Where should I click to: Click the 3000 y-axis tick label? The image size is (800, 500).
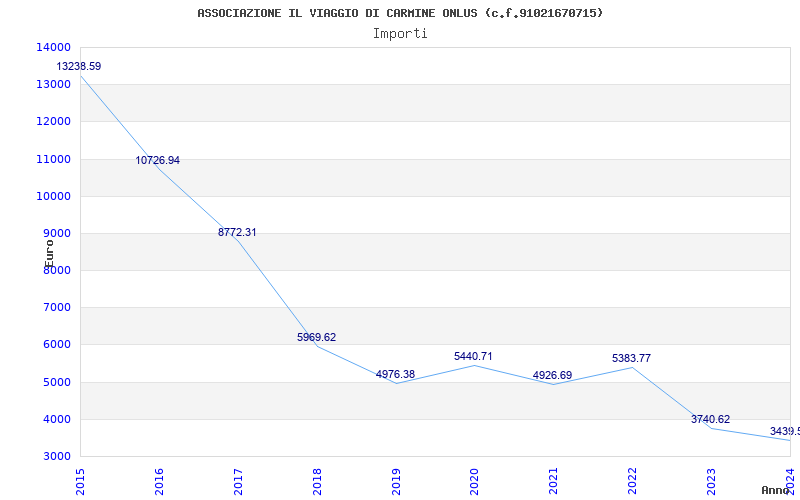tap(56, 457)
